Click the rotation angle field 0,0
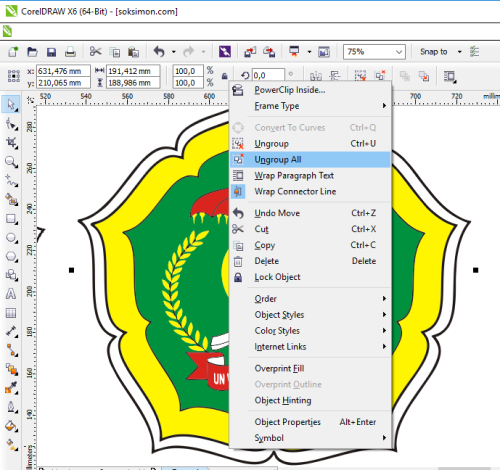The height and width of the screenshot is (470, 500). [x=268, y=76]
